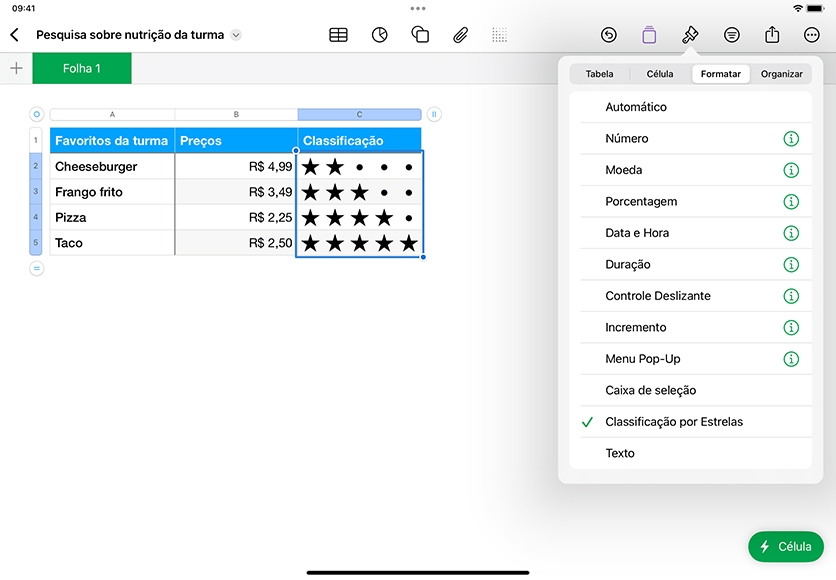The image size is (836, 580).
Task: Choose Moeda format
Action: coord(690,170)
